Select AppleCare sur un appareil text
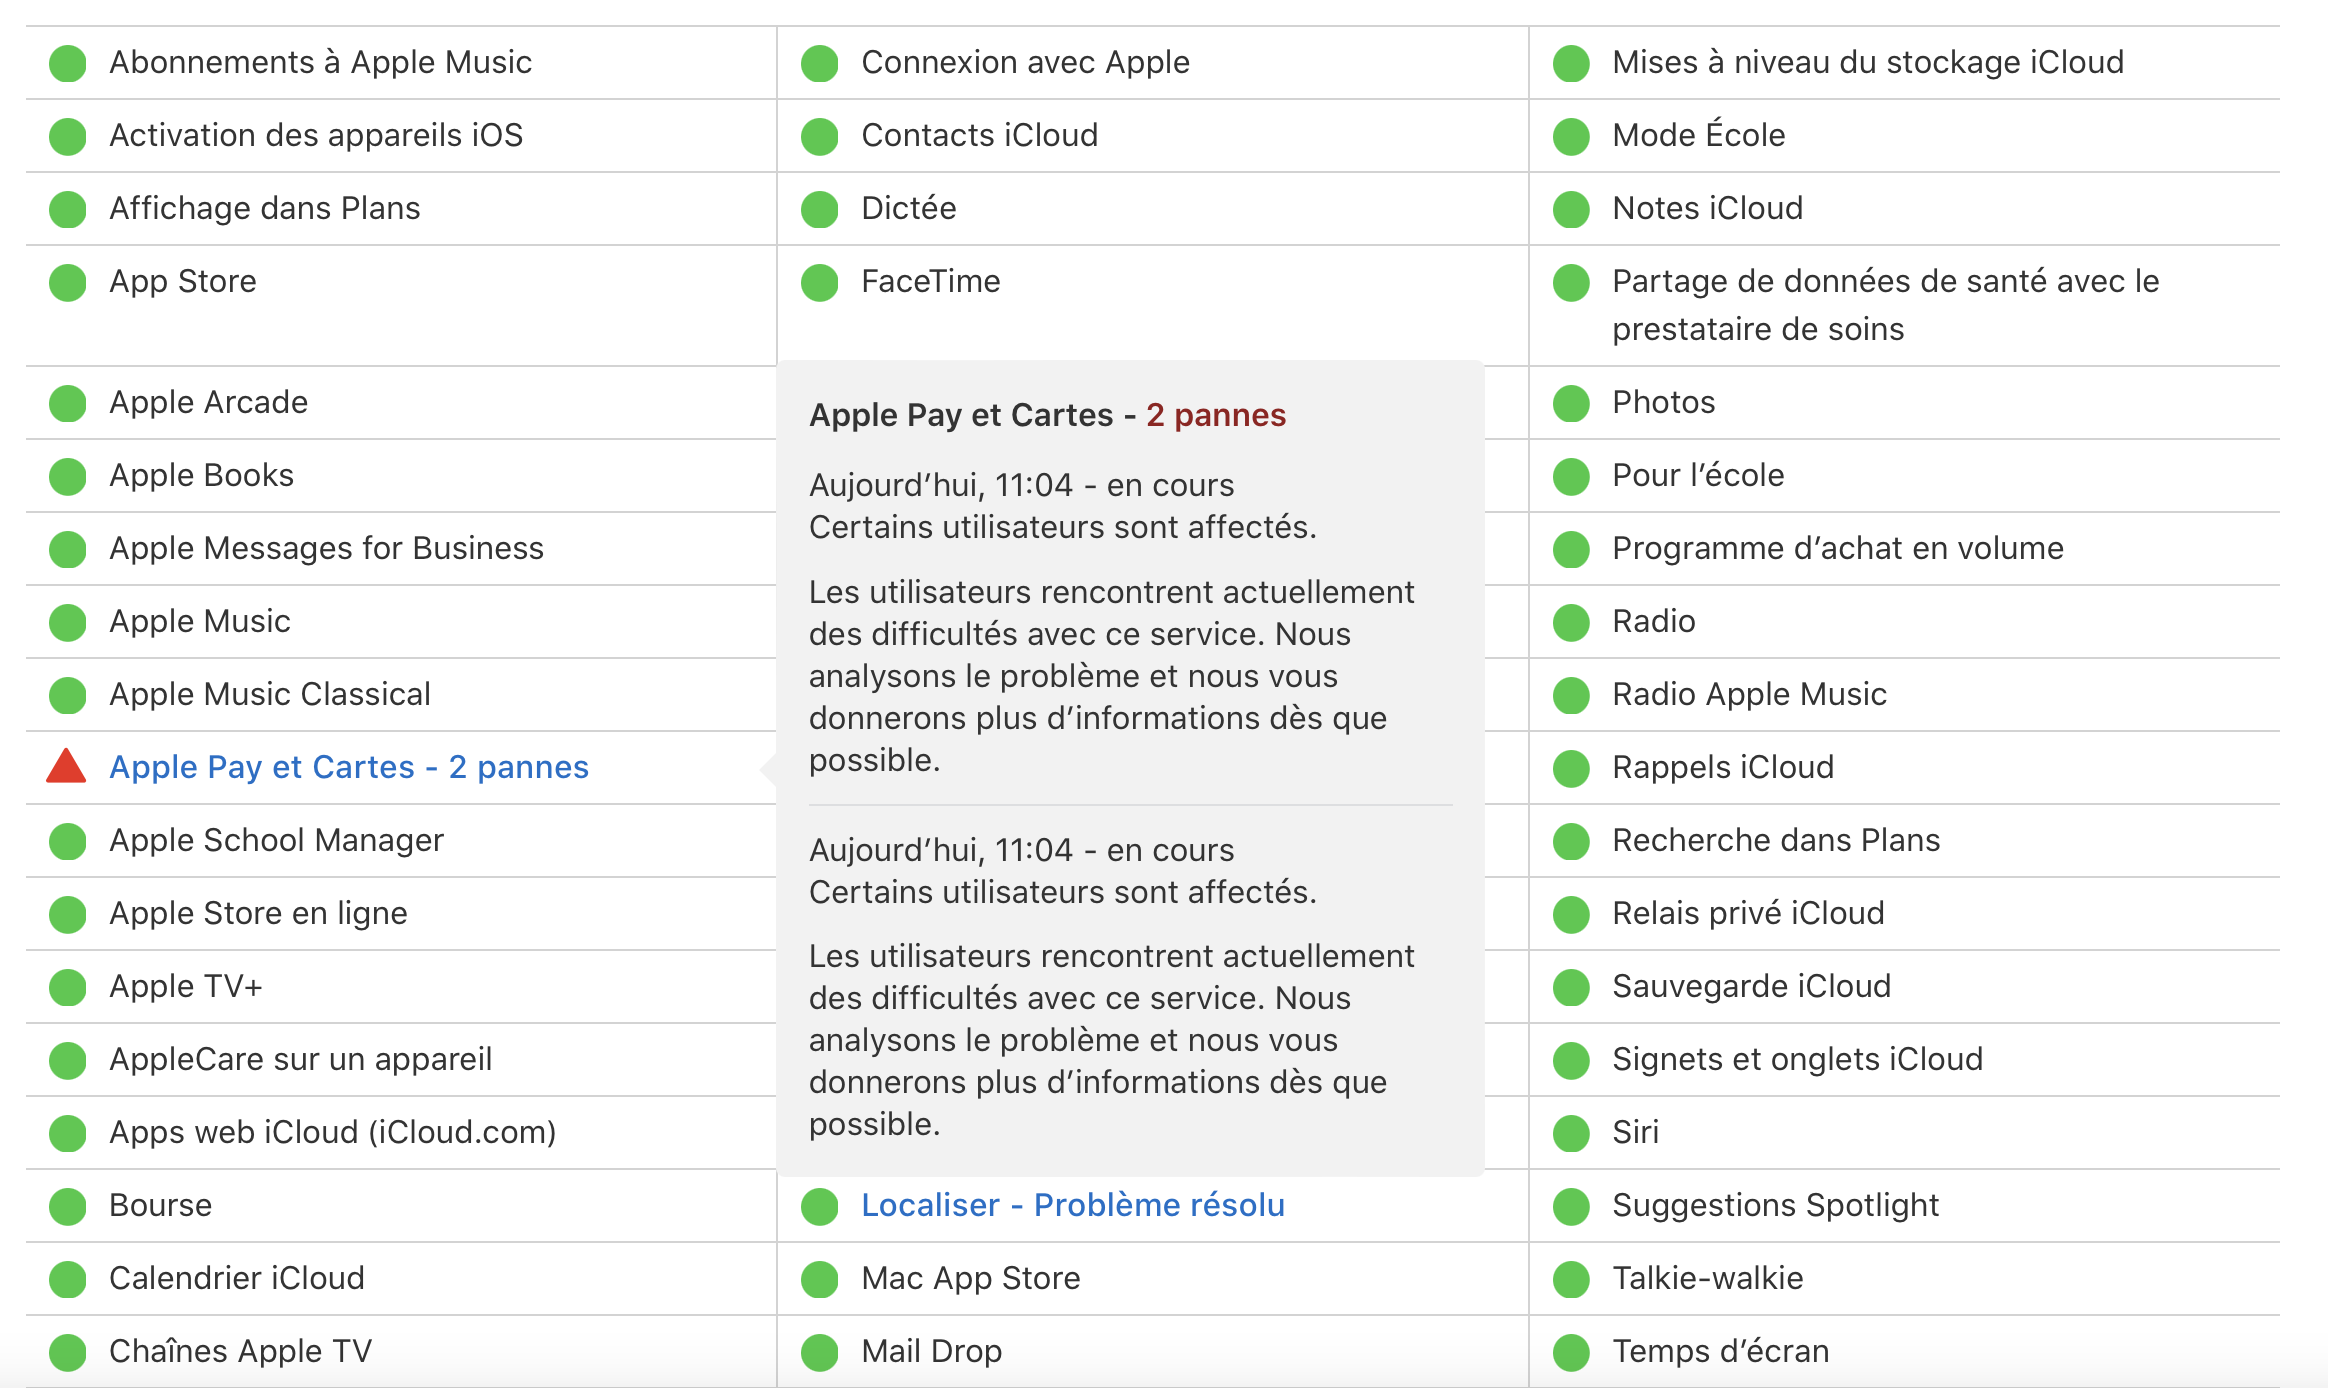The width and height of the screenshot is (2328, 1388). click(301, 1059)
